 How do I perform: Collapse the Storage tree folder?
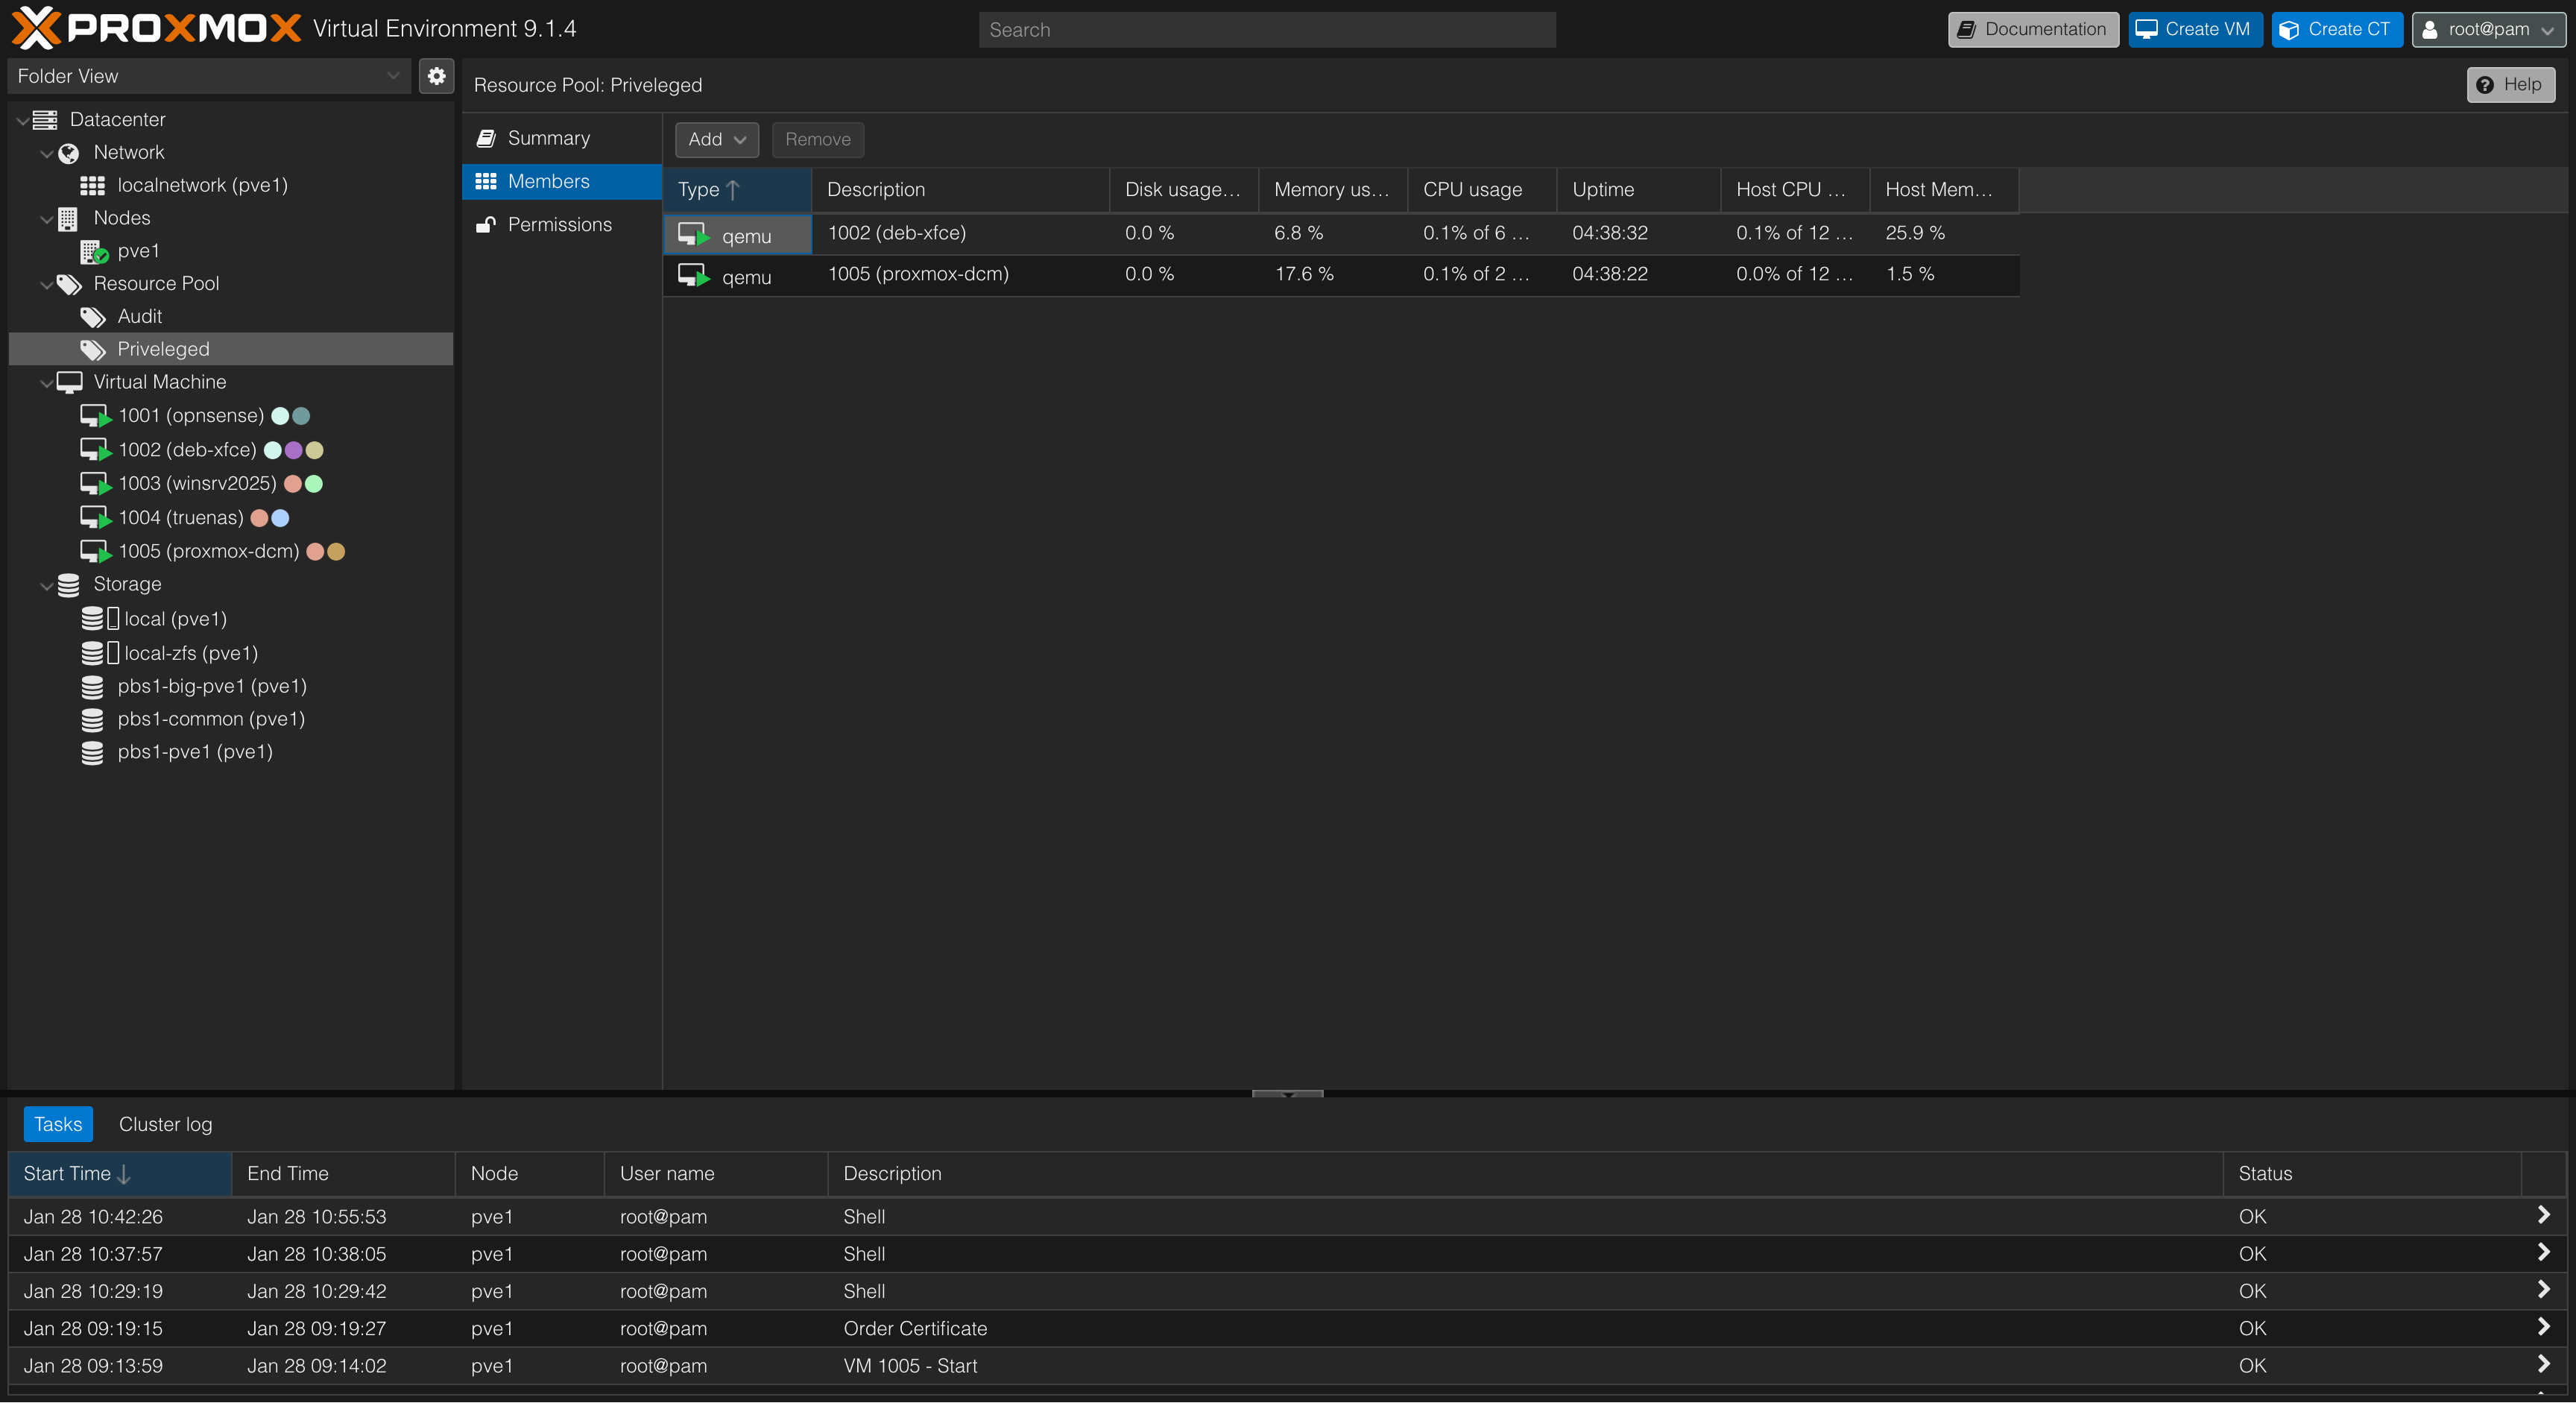point(46,585)
